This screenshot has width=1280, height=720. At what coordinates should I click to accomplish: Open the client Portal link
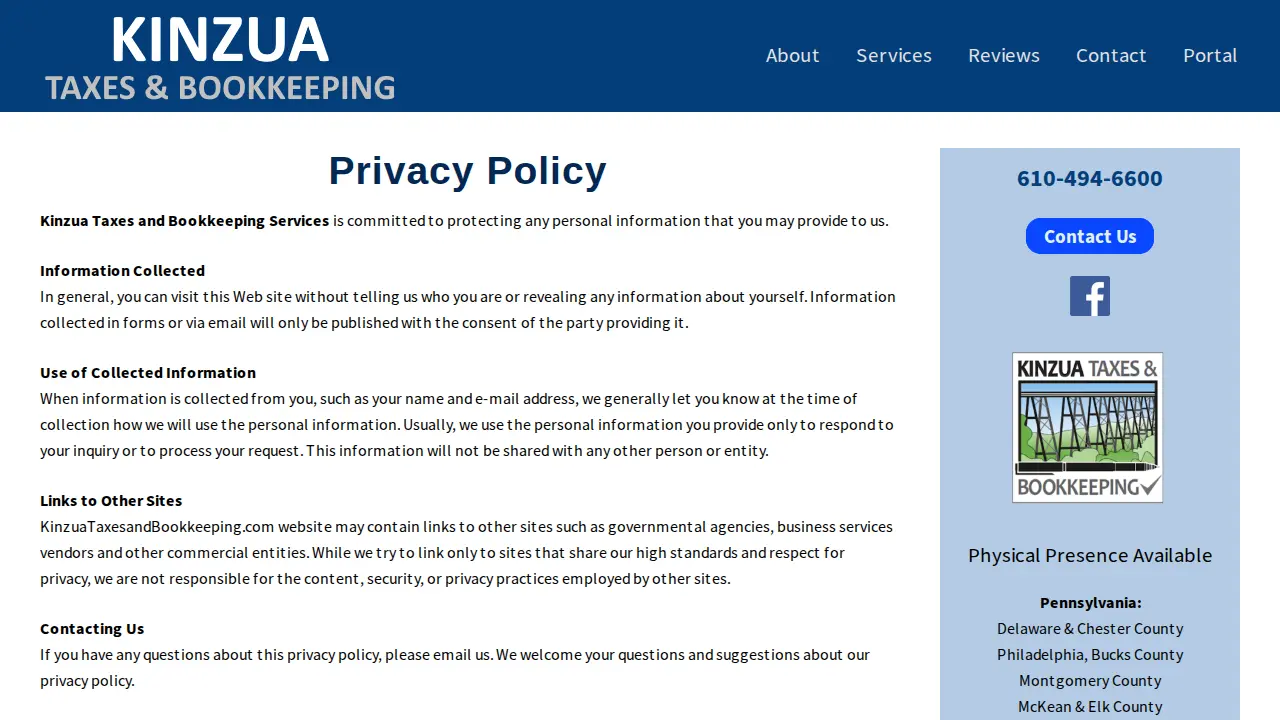point(1210,55)
